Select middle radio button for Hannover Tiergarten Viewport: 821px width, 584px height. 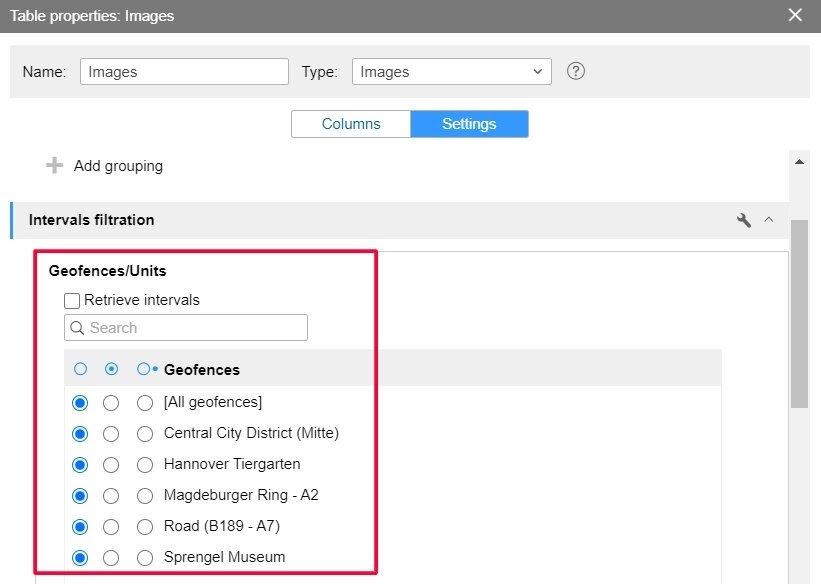coord(112,464)
